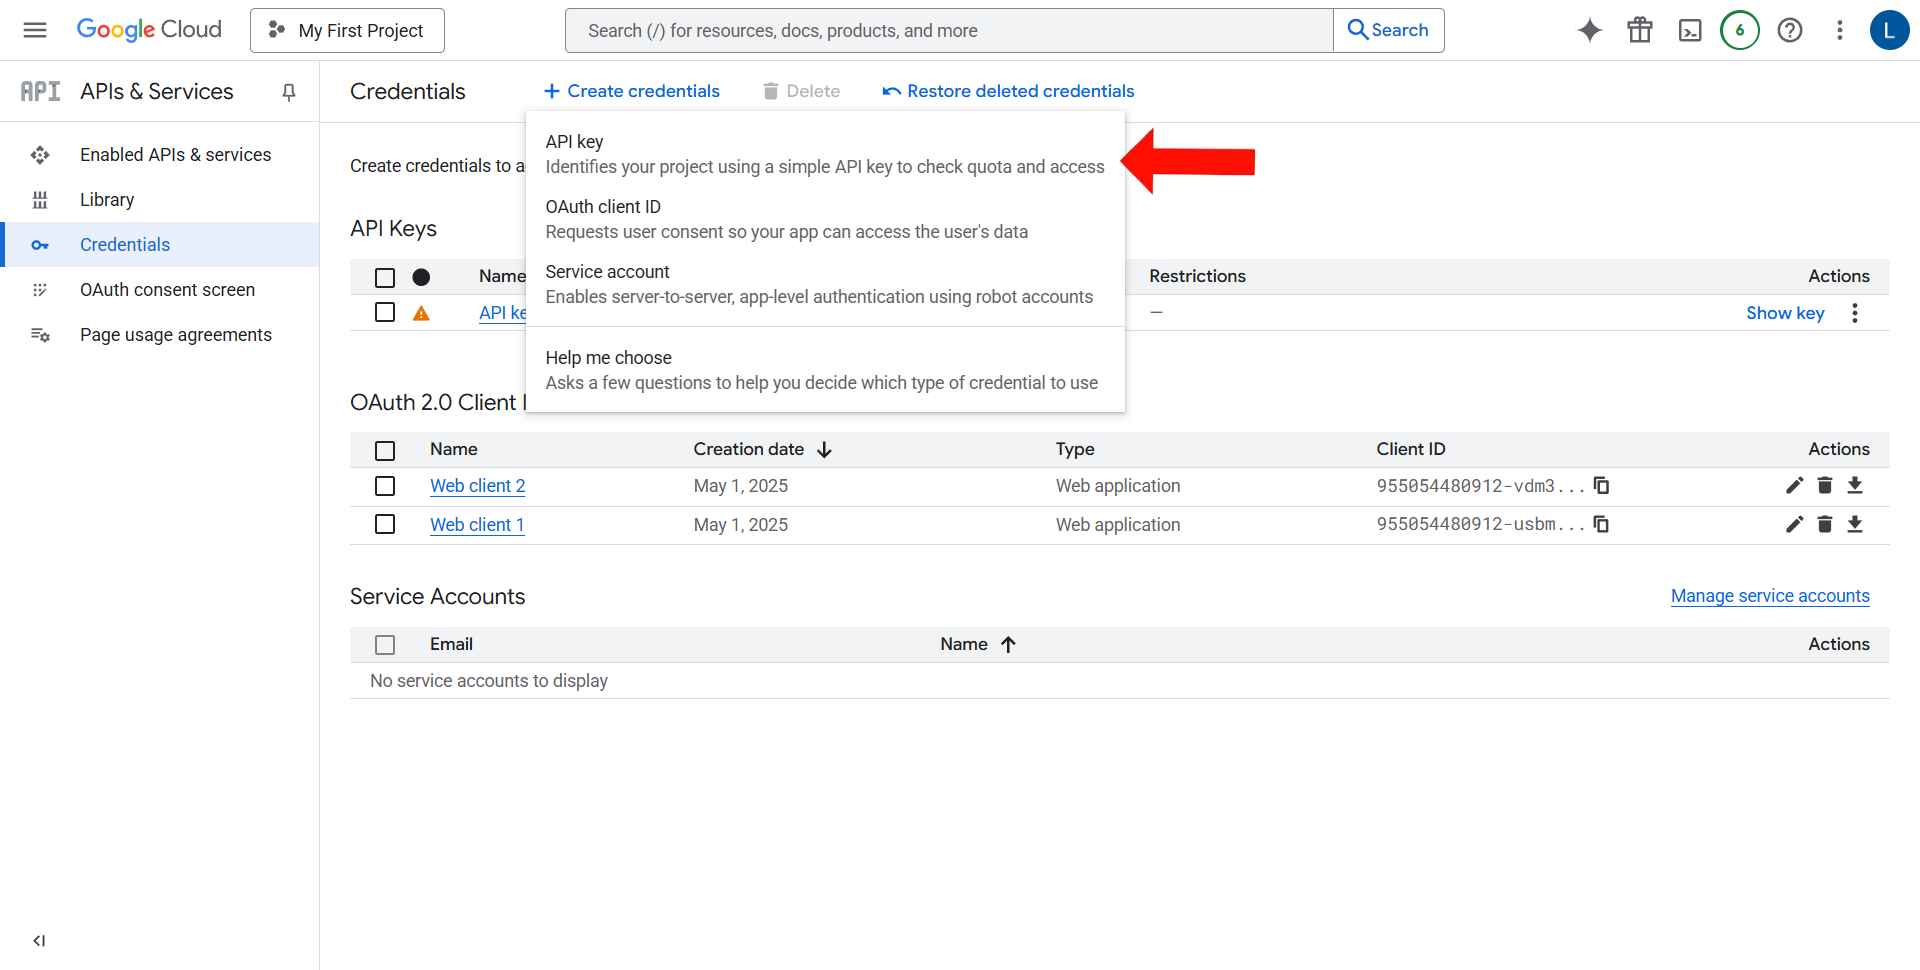Choose API key from the credentials menu
1920x970 pixels.
tap(825, 154)
